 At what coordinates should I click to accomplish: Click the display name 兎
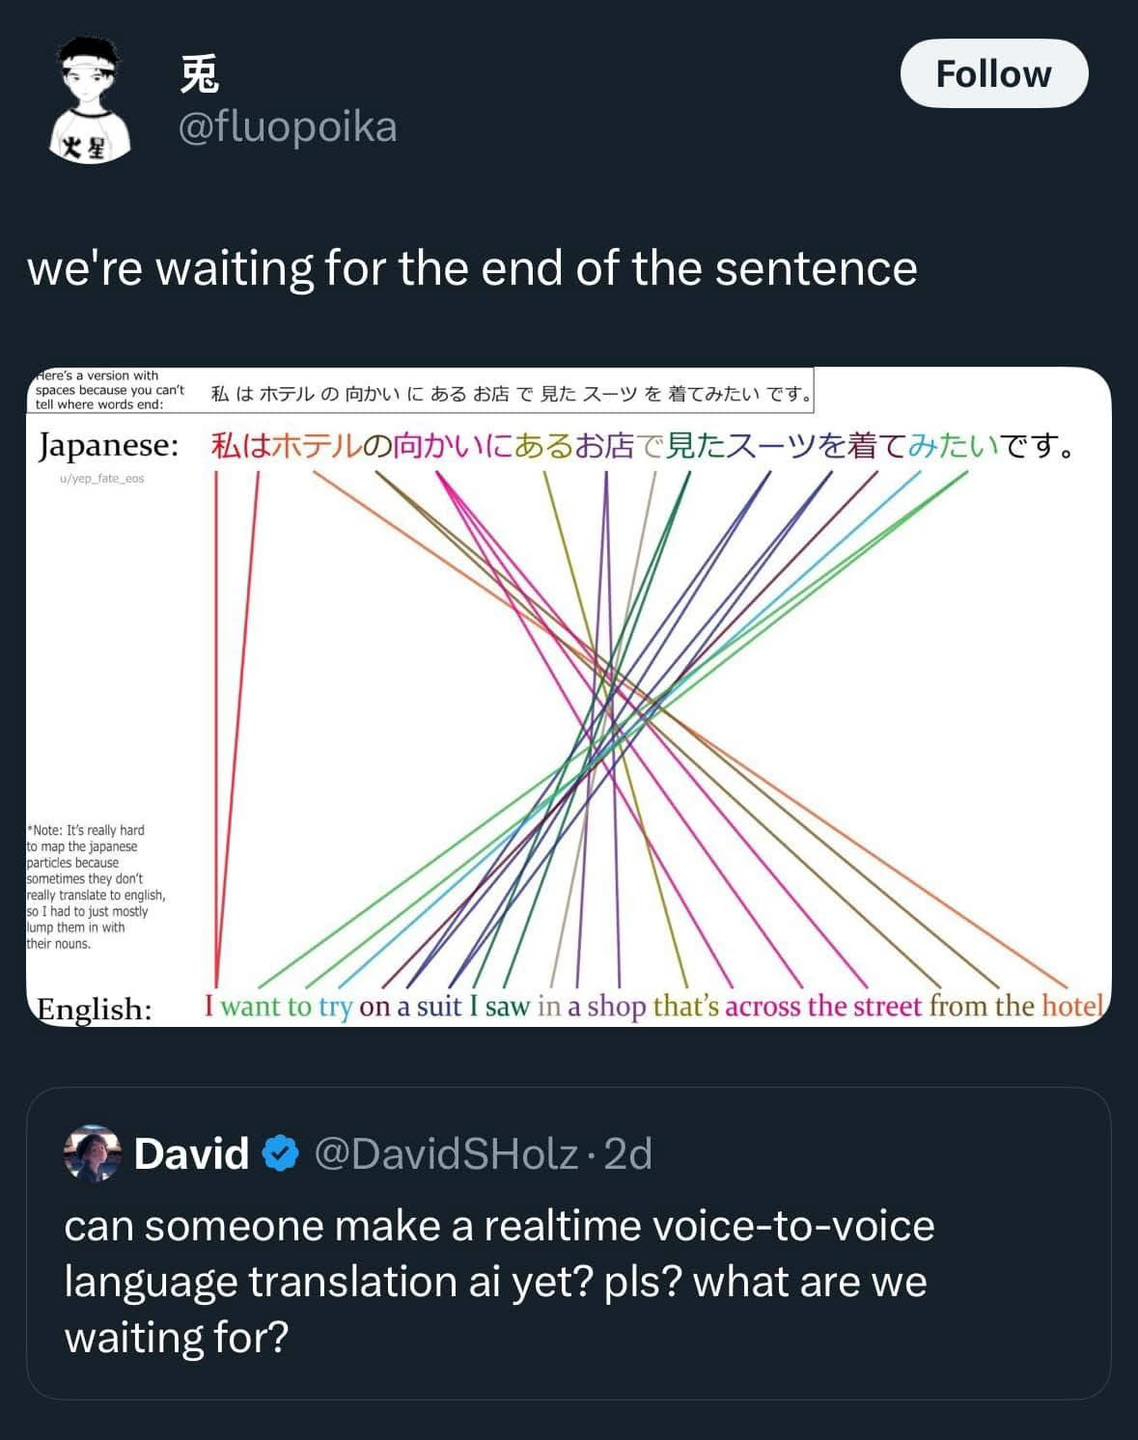pos(199,74)
